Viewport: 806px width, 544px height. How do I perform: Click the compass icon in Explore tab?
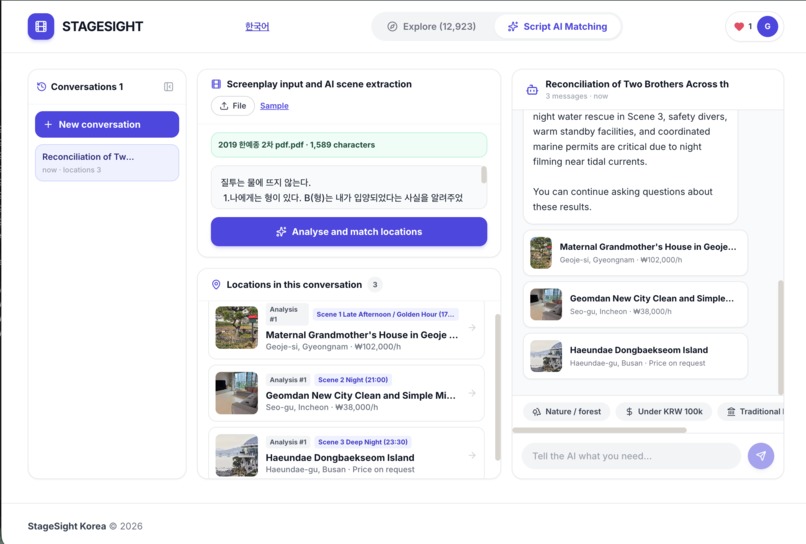[392, 27]
